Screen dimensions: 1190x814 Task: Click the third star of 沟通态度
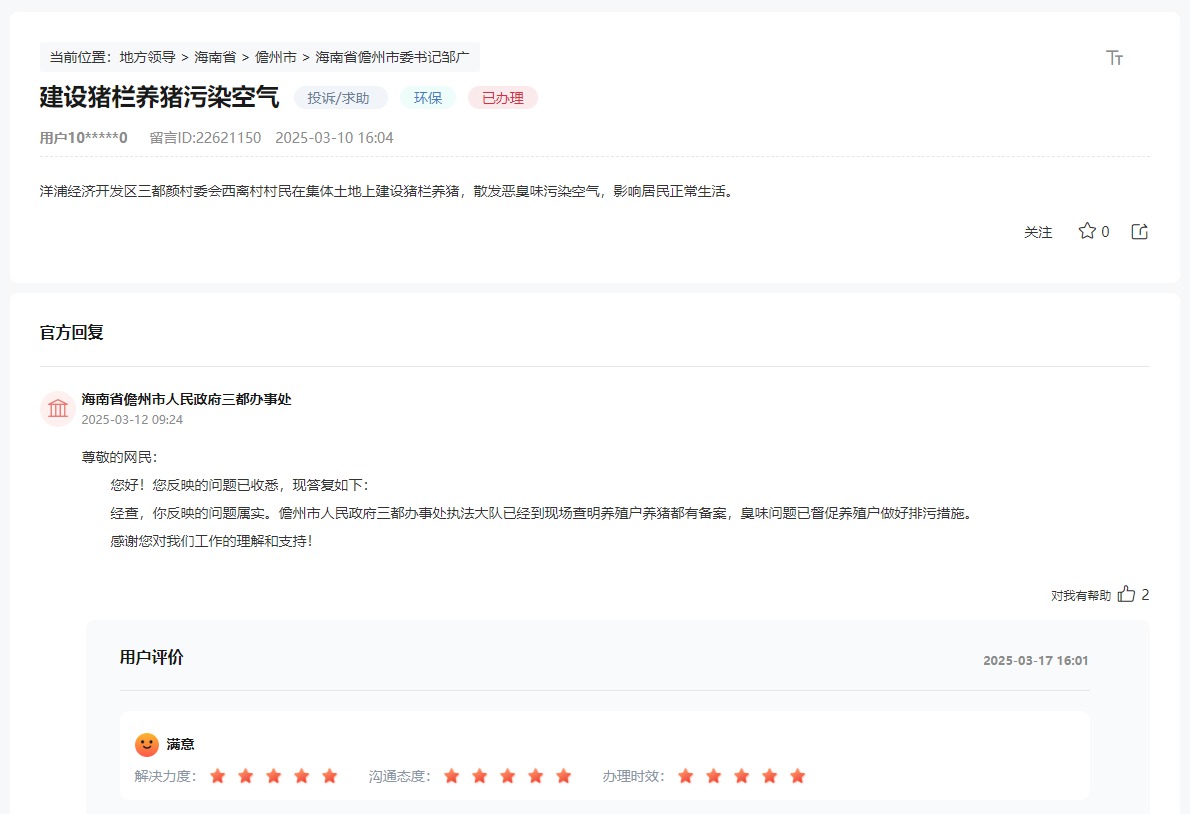(x=508, y=776)
